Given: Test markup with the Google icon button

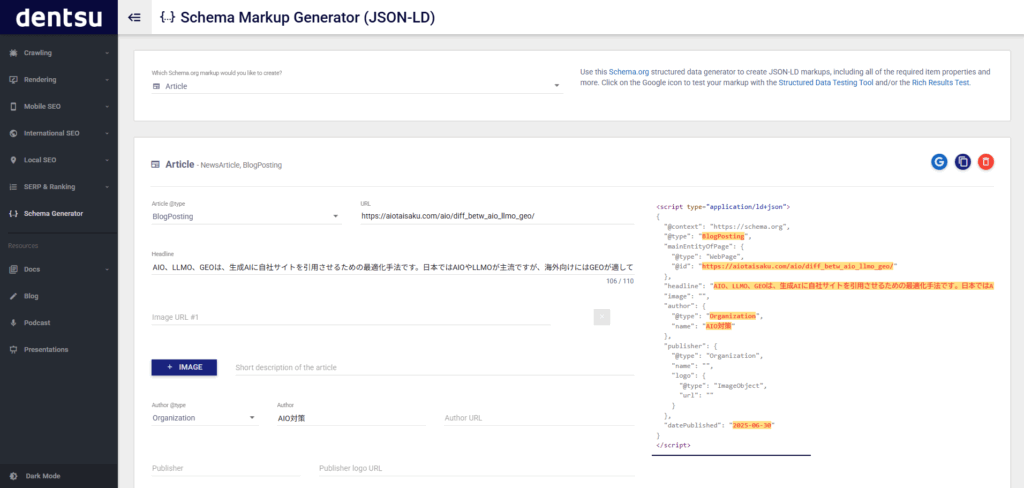Looking at the screenshot, I should pos(939,162).
